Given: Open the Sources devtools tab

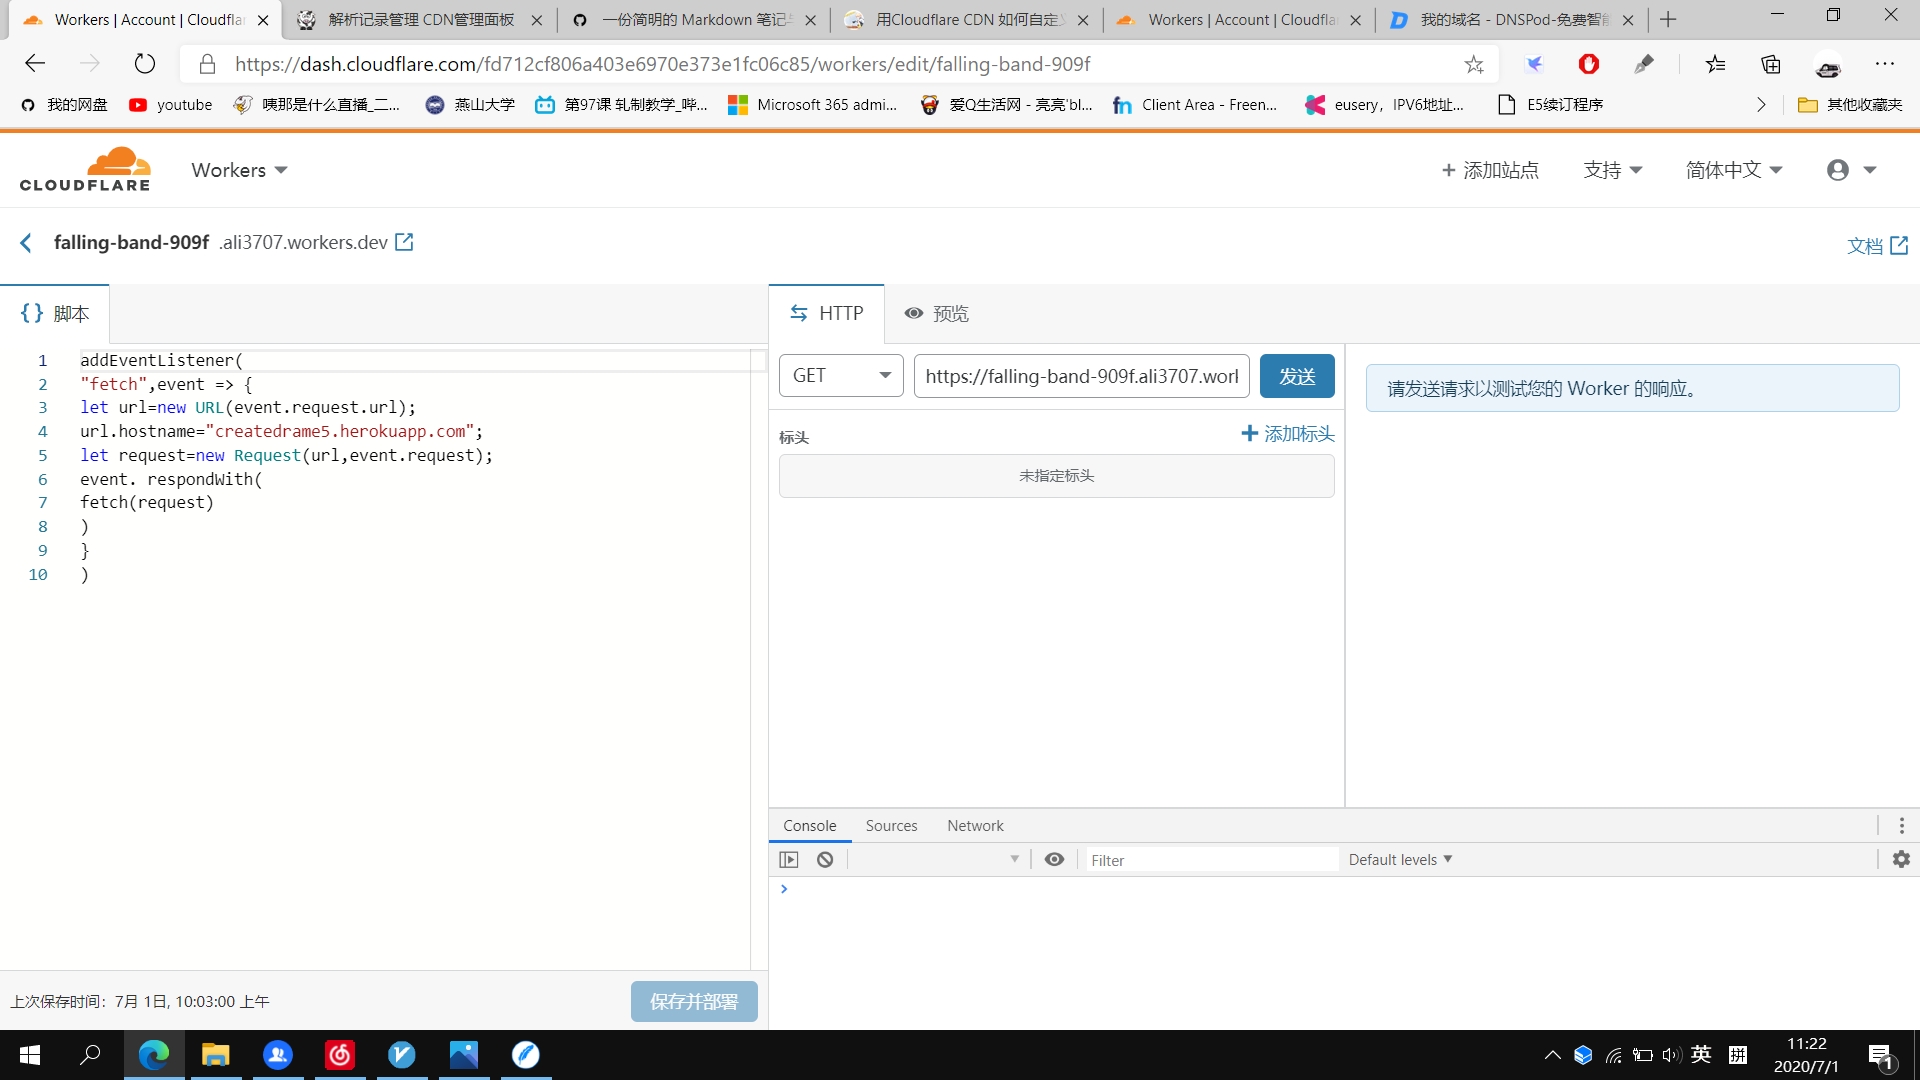Looking at the screenshot, I should pyautogui.click(x=891, y=826).
